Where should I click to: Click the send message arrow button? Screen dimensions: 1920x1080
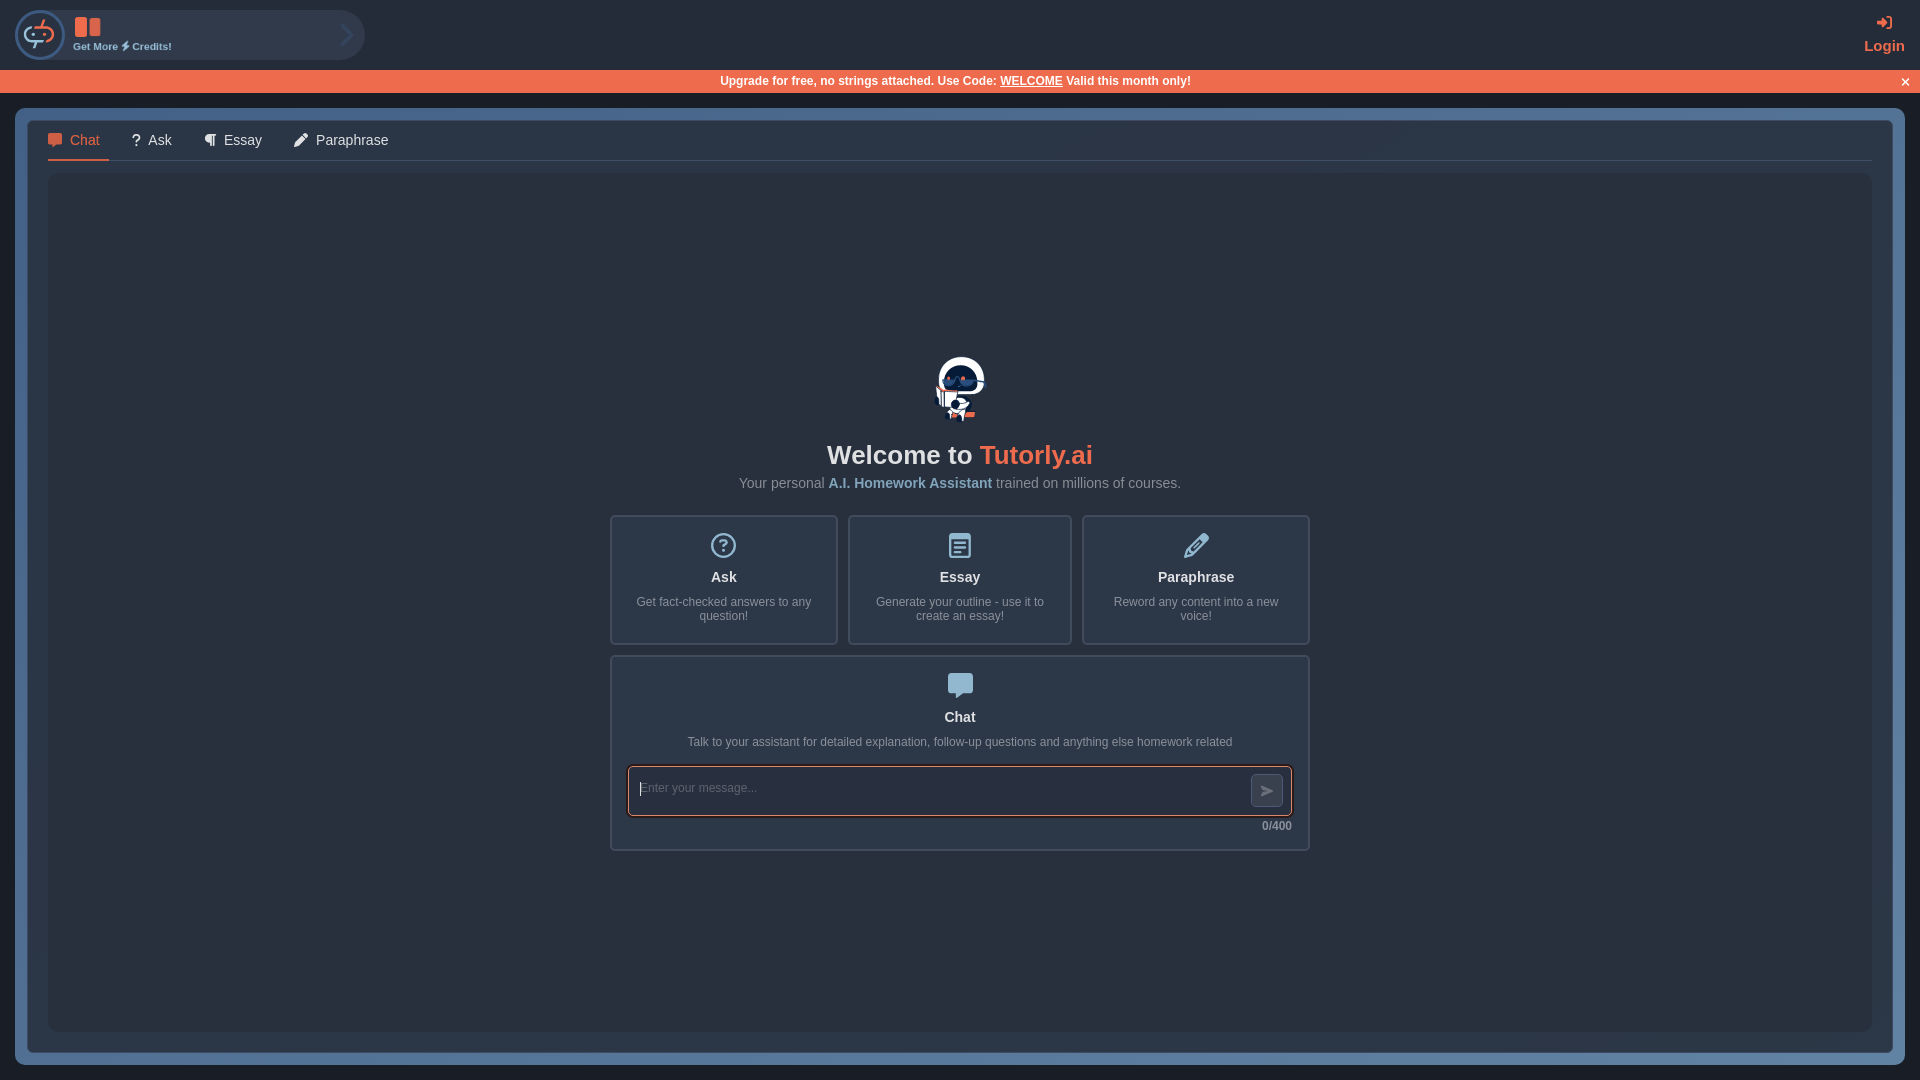tap(1267, 791)
